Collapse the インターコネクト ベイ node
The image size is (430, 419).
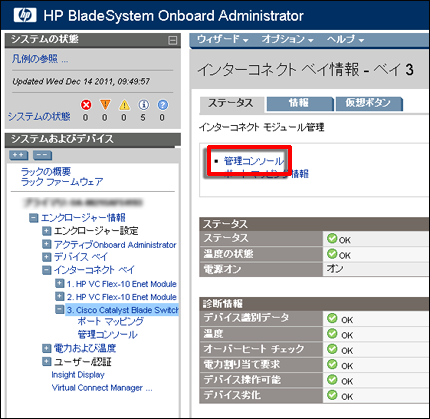pos(47,270)
